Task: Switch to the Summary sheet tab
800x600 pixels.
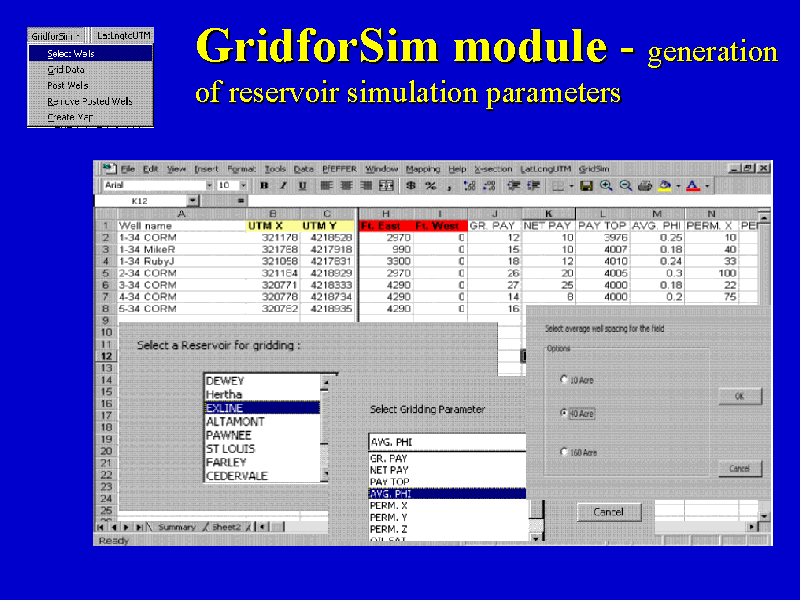Action: coord(177,527)
